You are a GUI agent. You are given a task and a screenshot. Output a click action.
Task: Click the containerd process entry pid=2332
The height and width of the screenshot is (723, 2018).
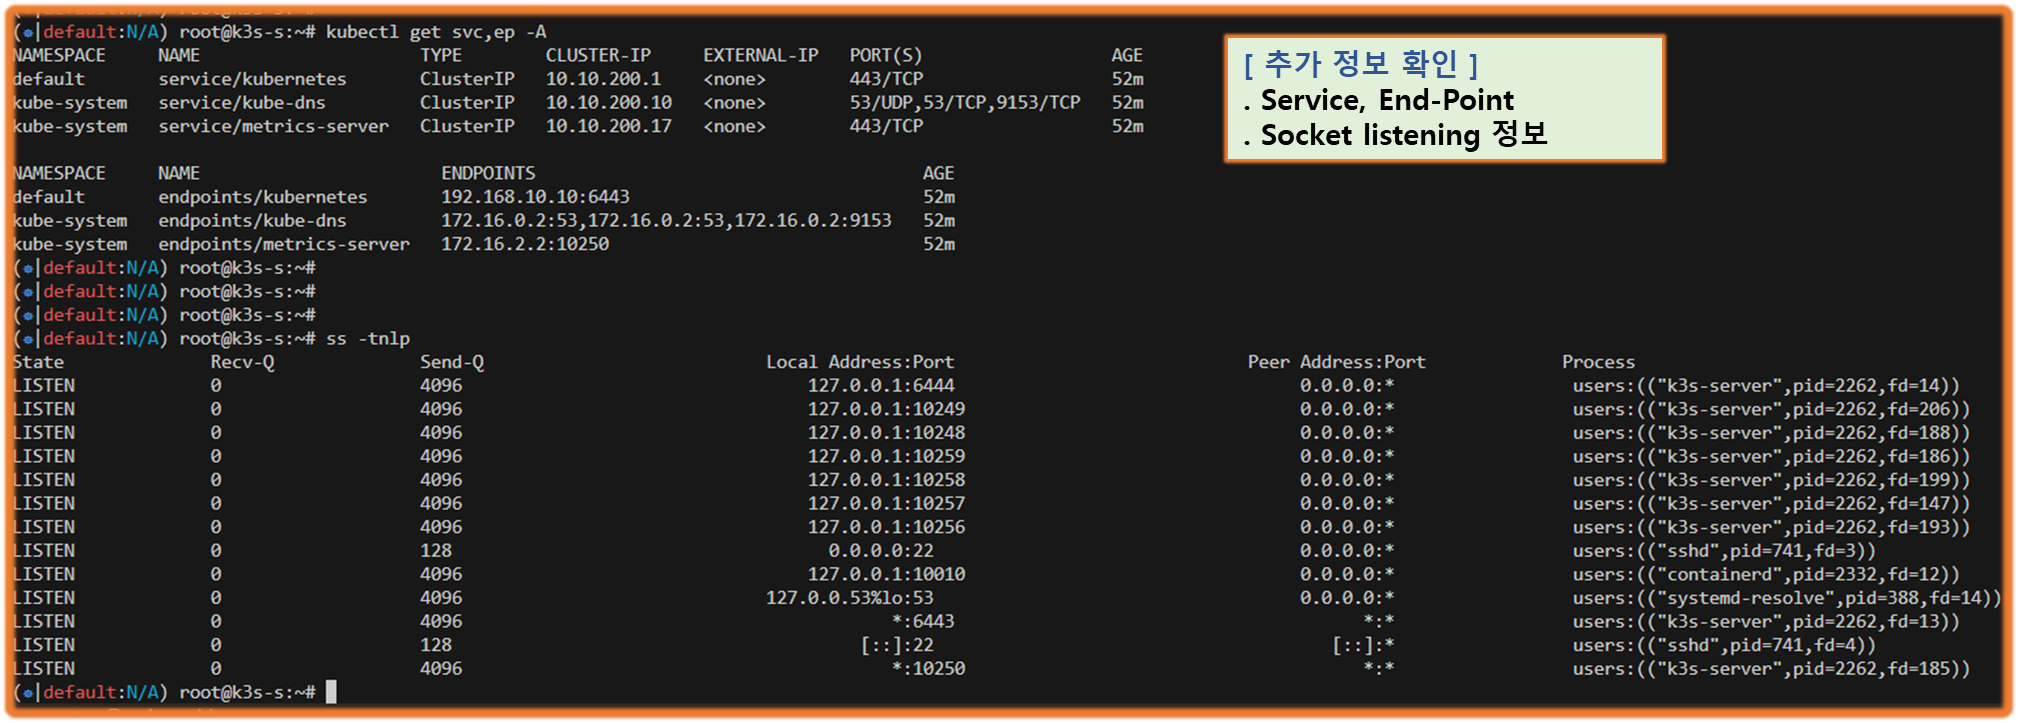click(1766, 575)
